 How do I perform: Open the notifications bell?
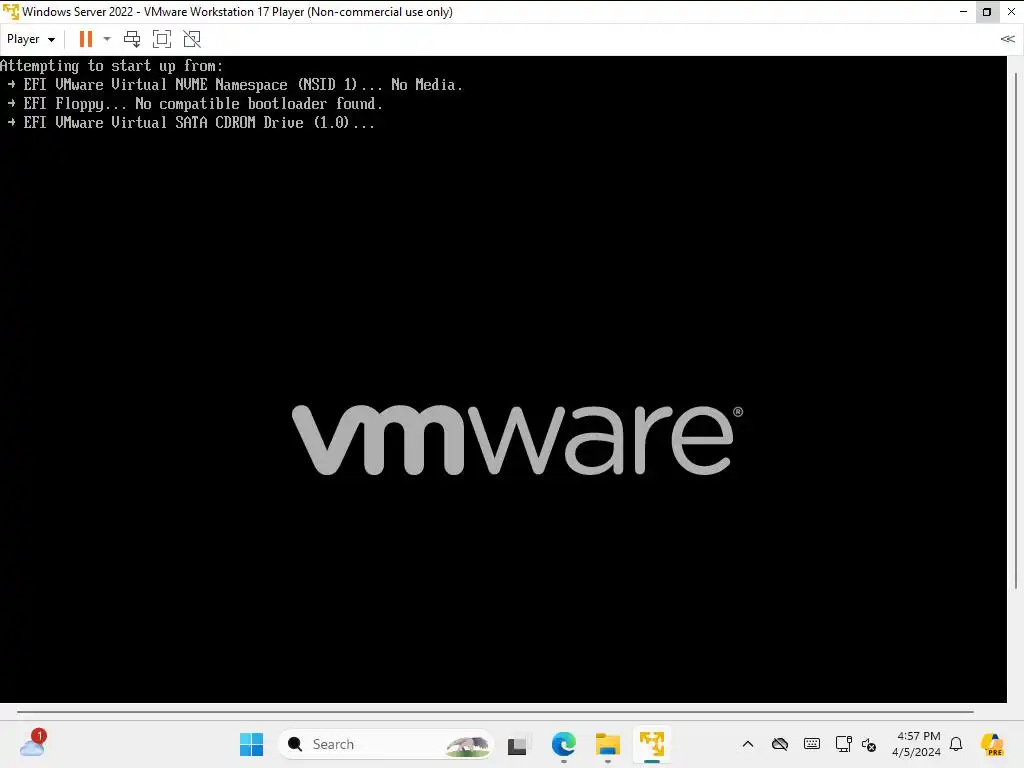click(x=956, y=744)
